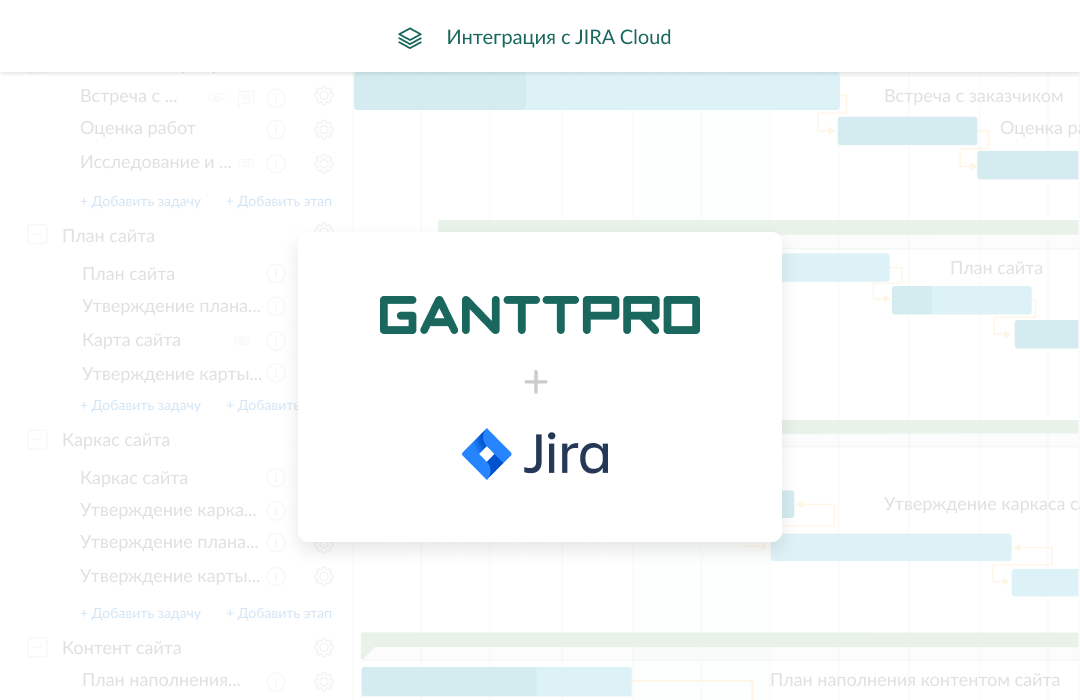This screenshot has width=1080, height=700.
Task: Open attachment icon on Карта сайта row
Action: tap(242, 340)
